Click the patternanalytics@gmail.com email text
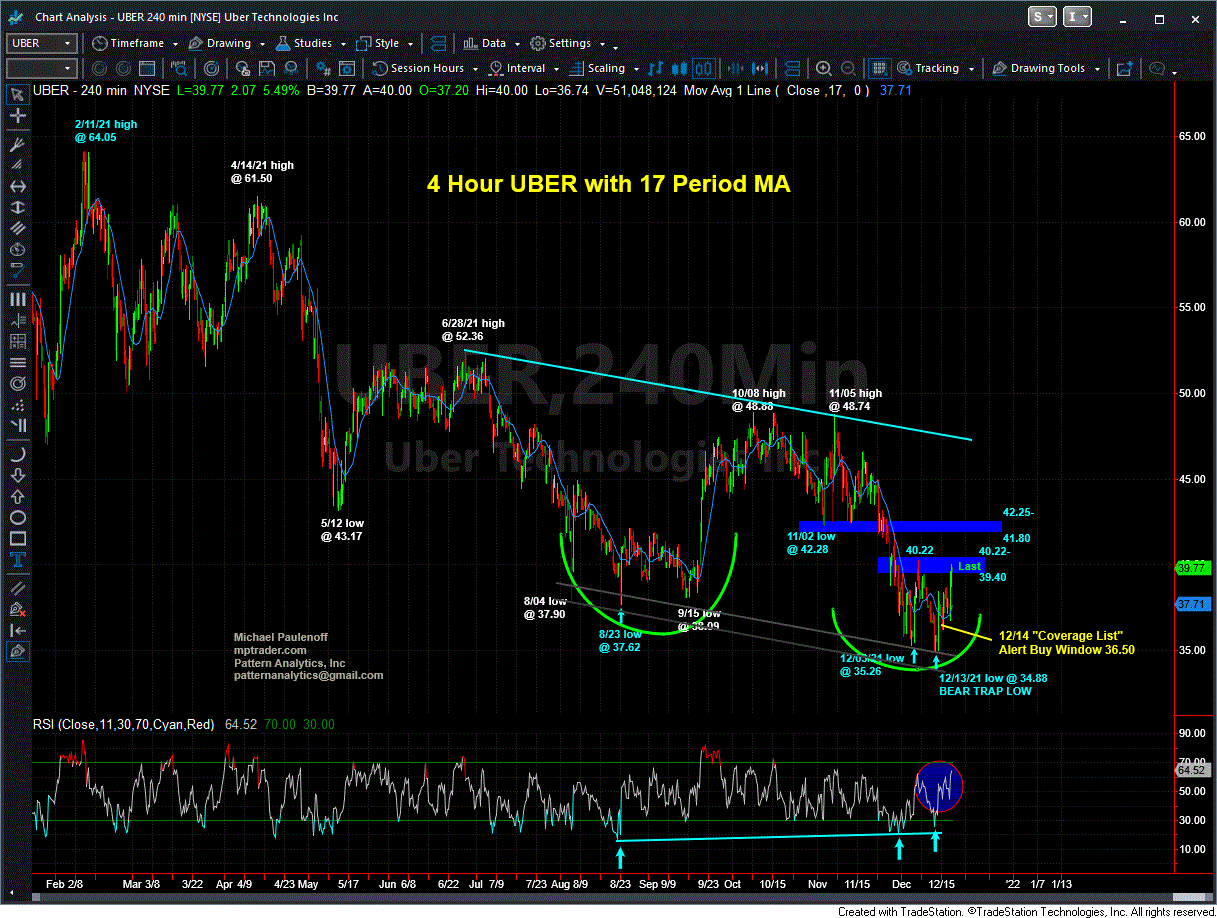The image size is (1217, 918). pyautogui.click(x=308, y=676)
